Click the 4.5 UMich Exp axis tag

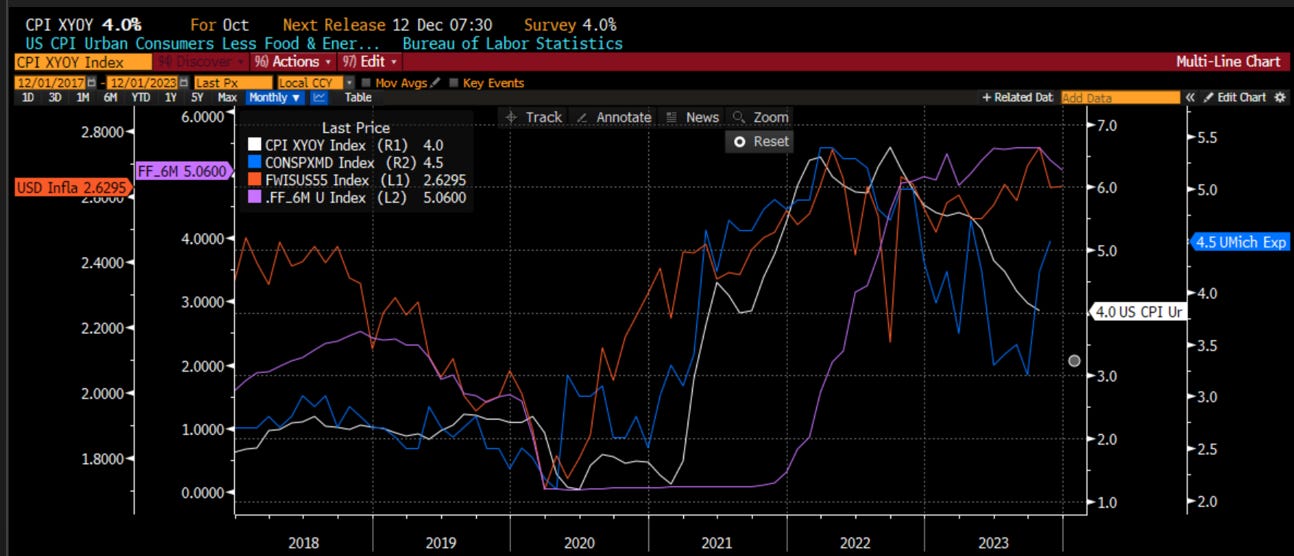[x=1239, y=242]
